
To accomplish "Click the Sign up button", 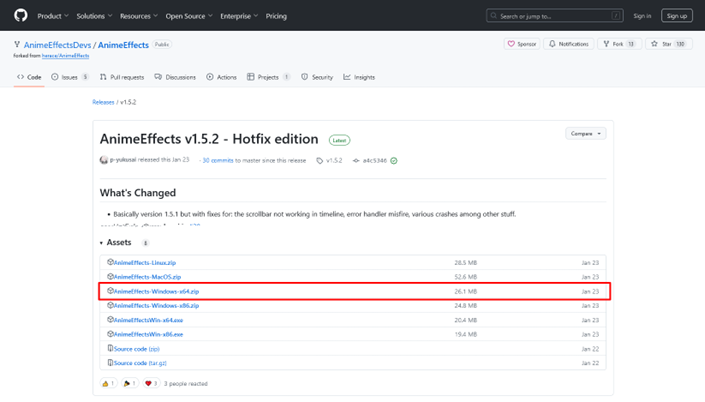I will (x=677, y=16).
